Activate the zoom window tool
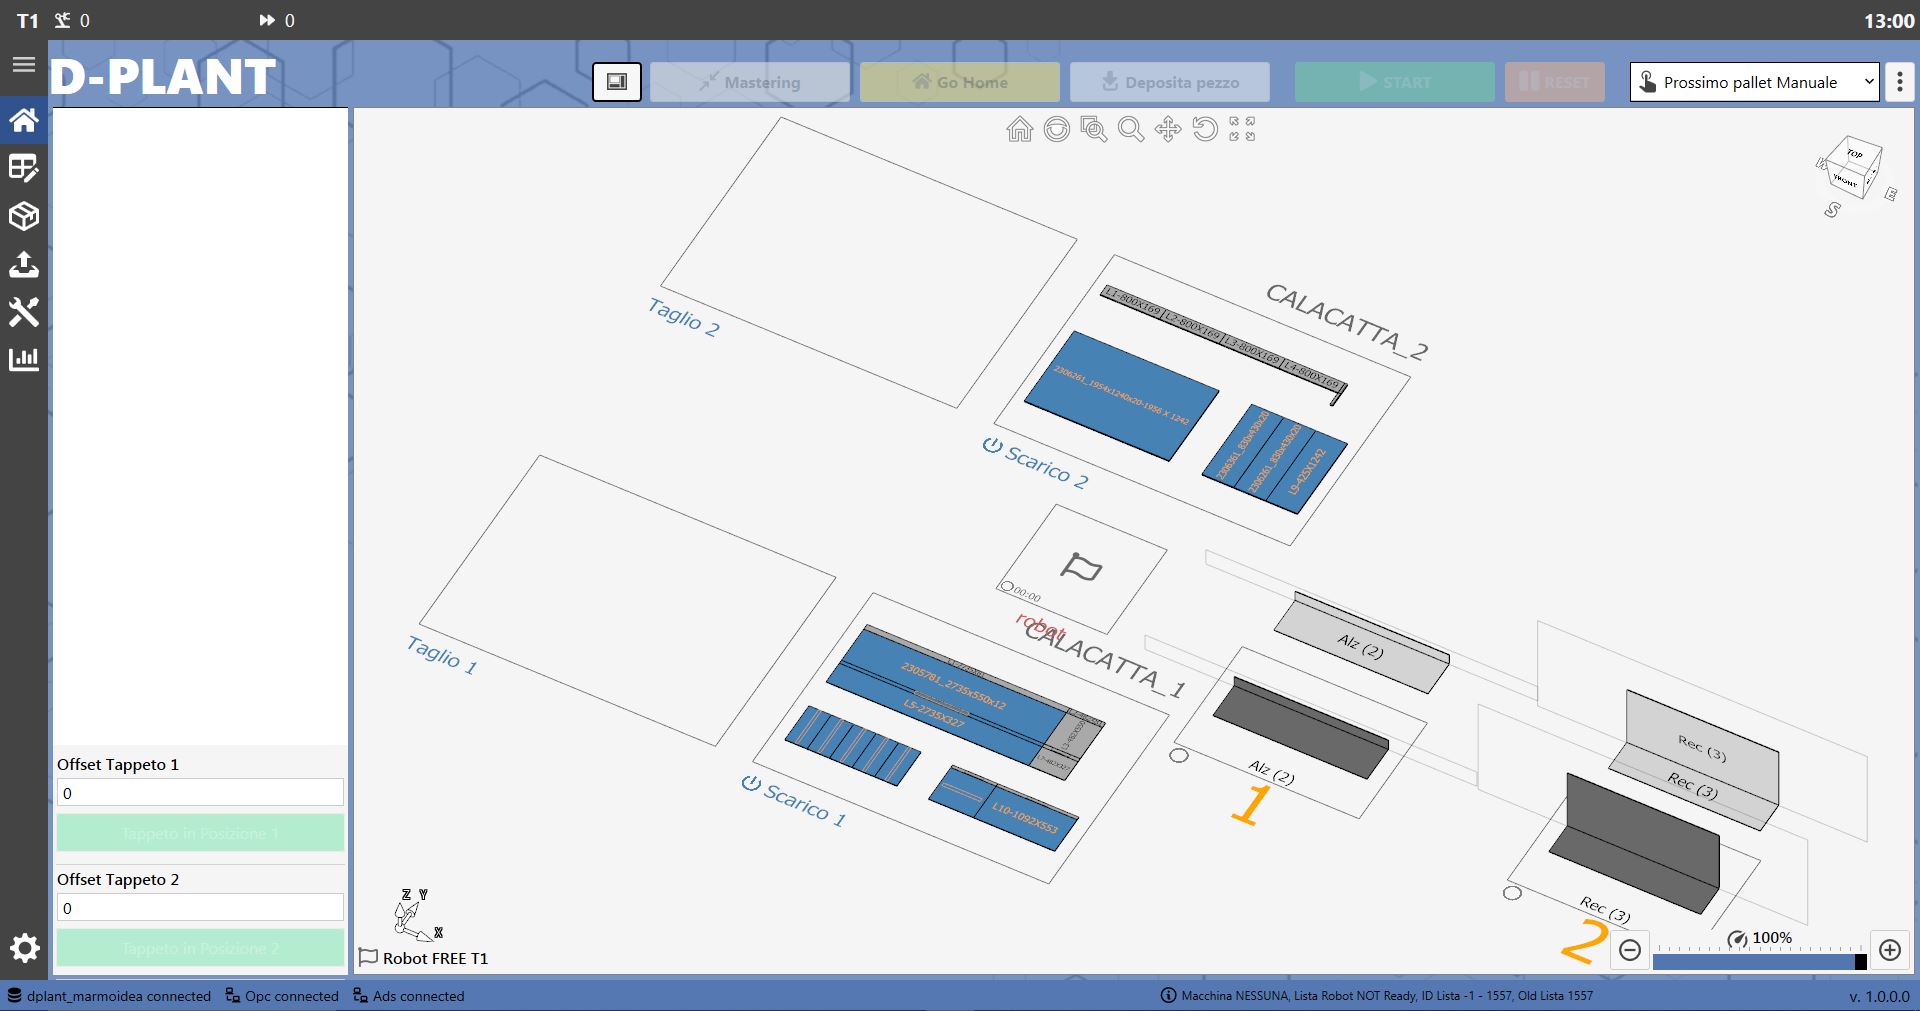The image size is (1920, 1011). coord(1094,129)
